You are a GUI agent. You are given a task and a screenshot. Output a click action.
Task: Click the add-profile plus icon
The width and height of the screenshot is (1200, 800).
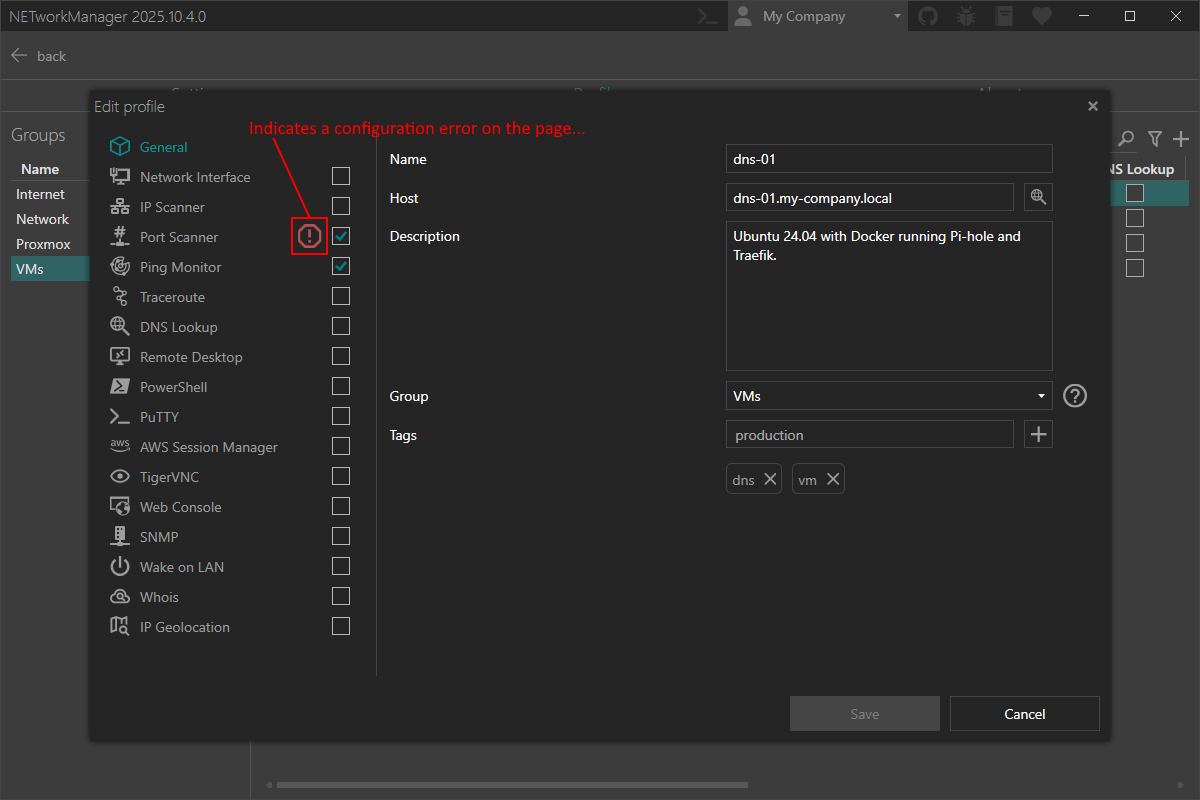pyautogui.click(x=1182, y=139)
